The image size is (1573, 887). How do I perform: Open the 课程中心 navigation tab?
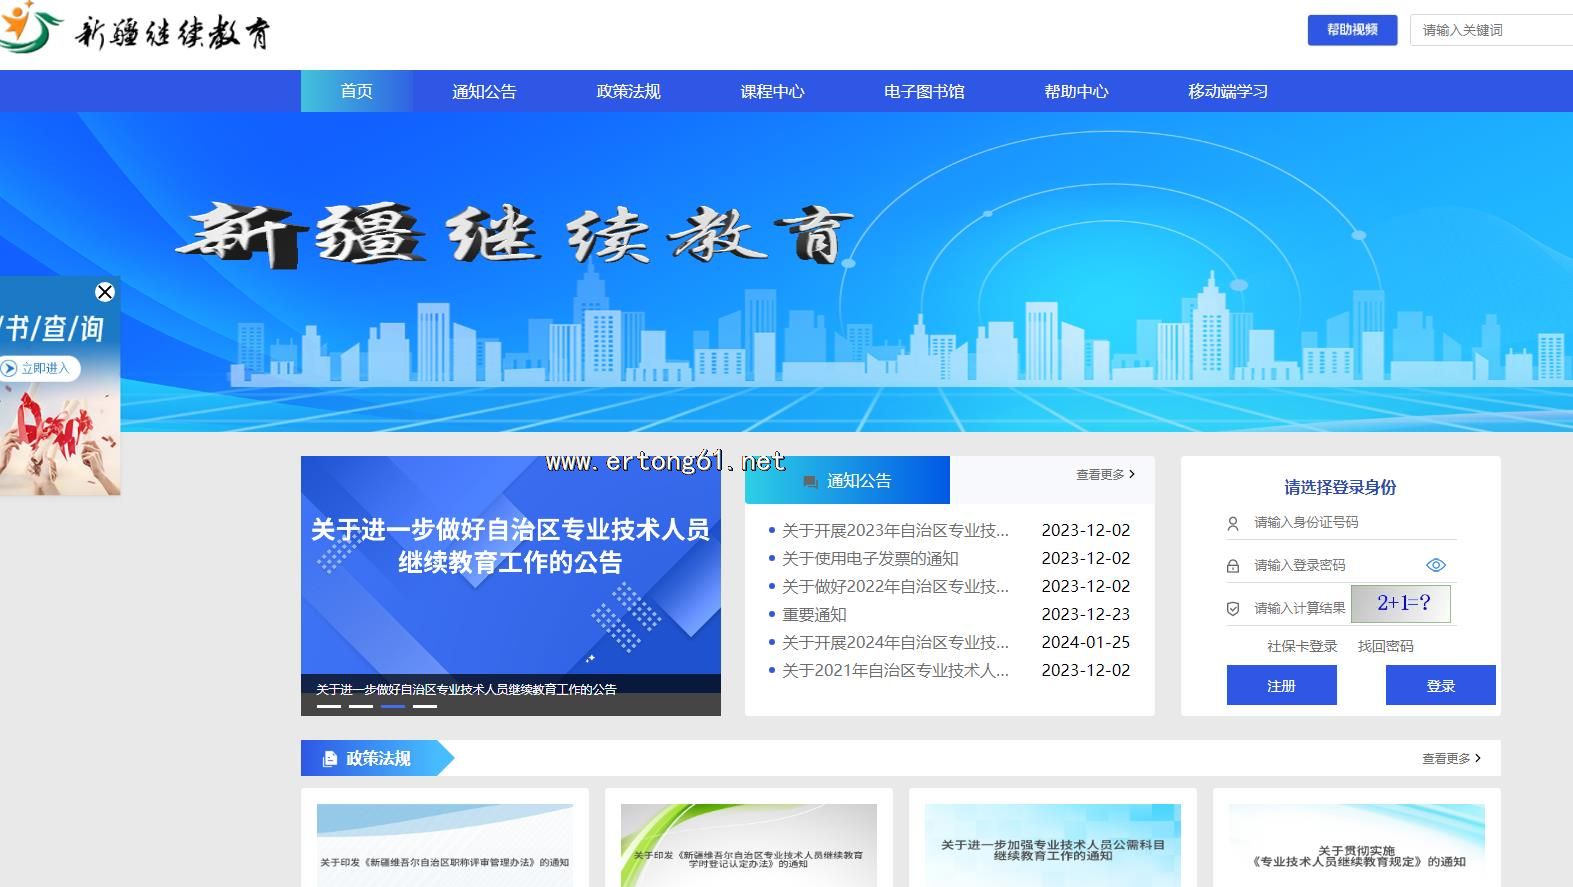772,92
